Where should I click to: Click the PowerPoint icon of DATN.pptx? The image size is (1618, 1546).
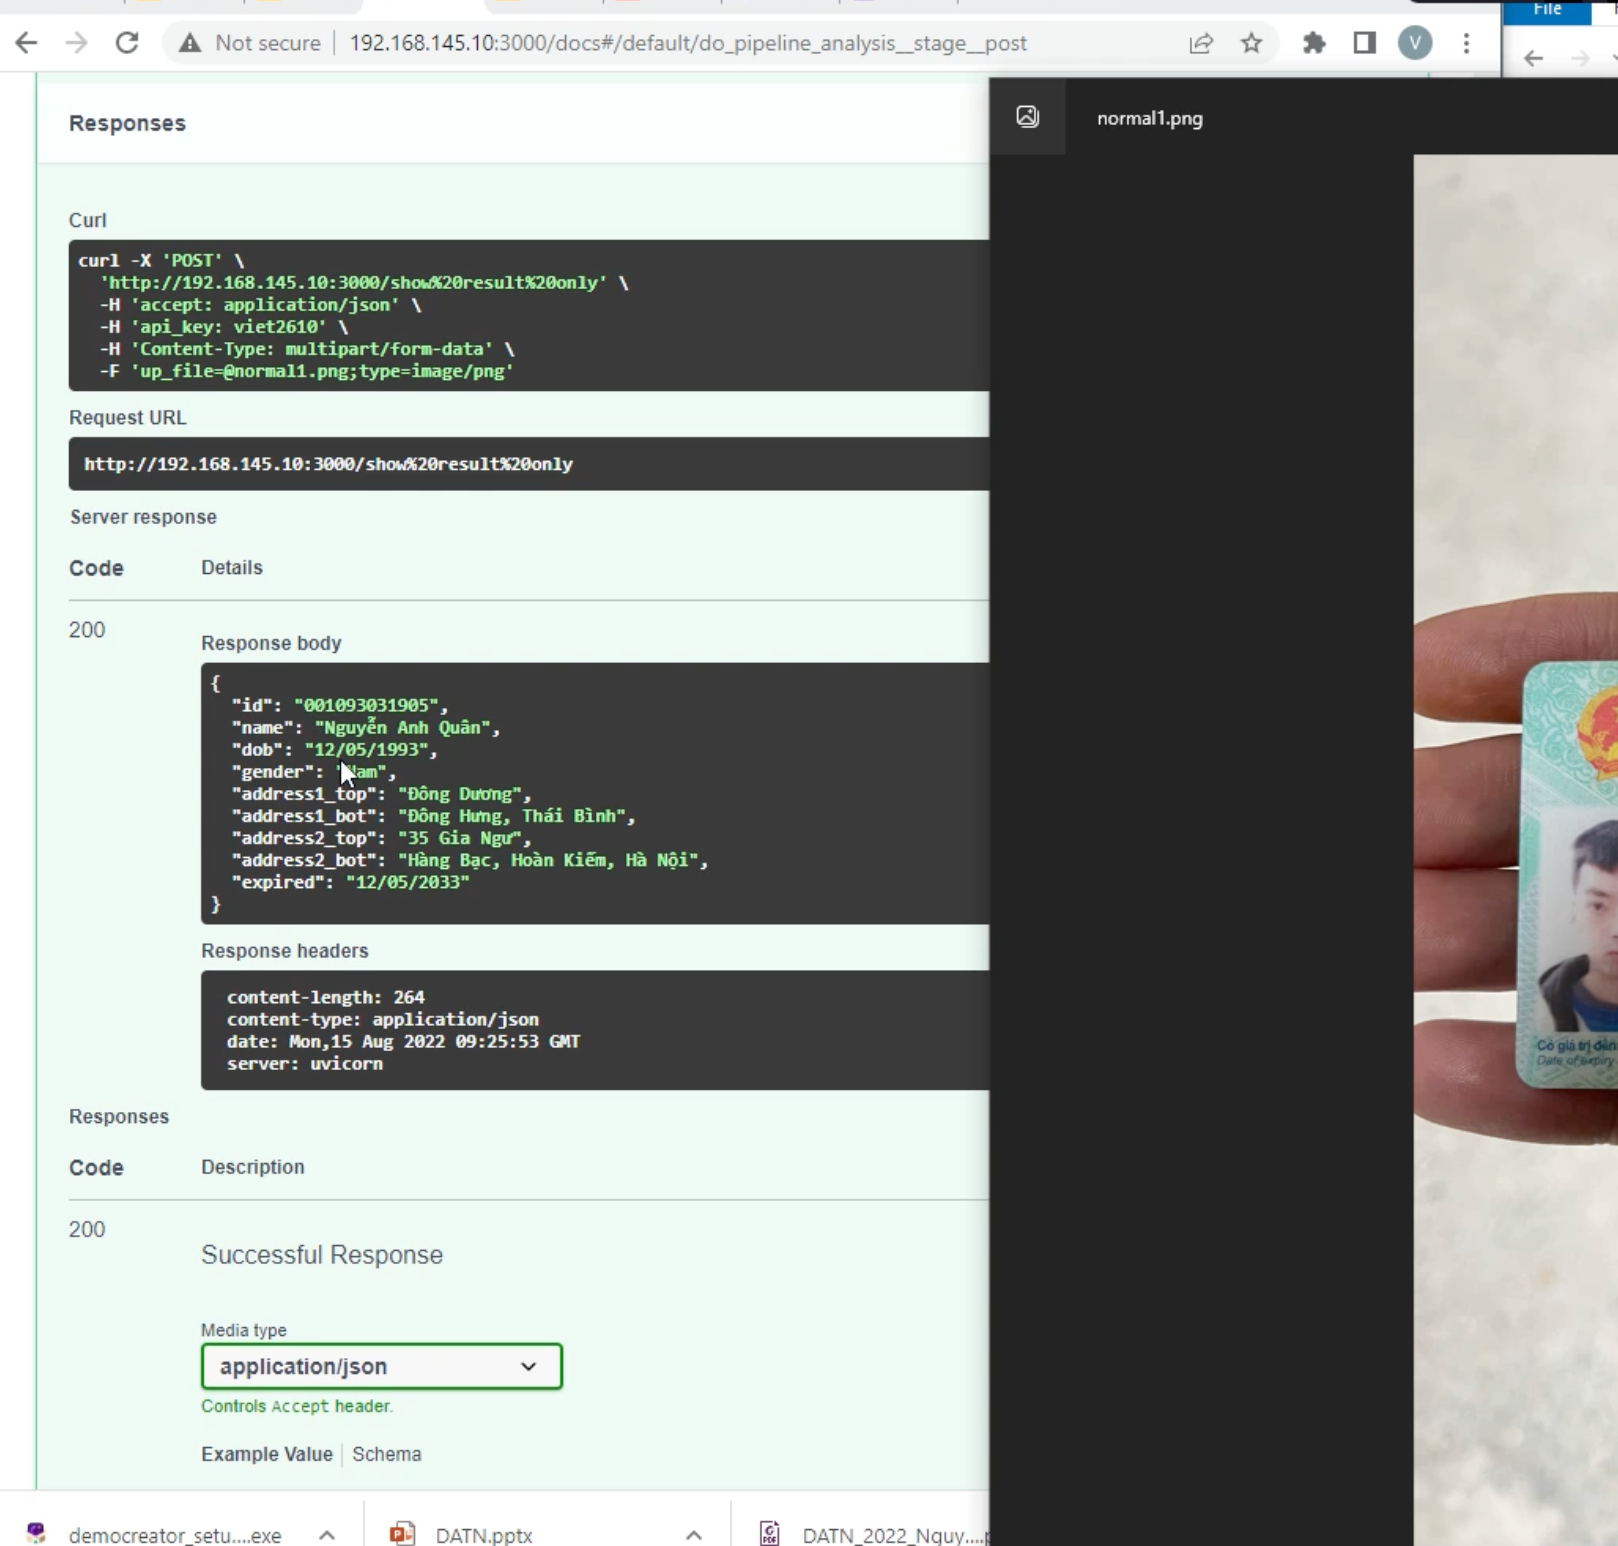coord(402,1533)
